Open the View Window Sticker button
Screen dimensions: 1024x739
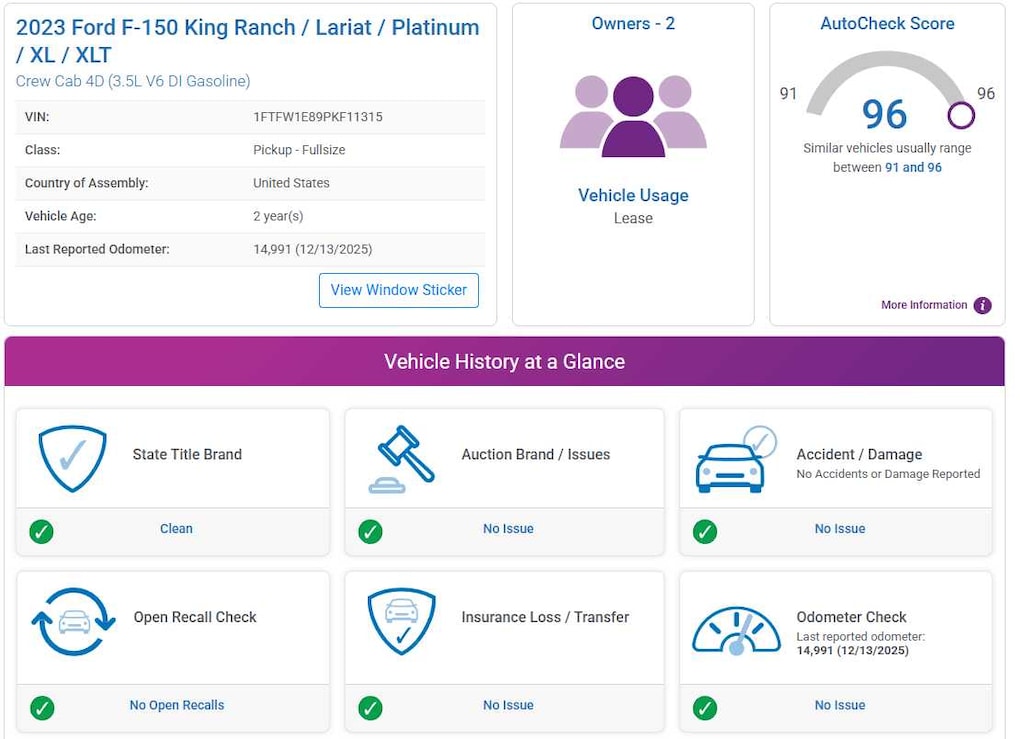399,290
